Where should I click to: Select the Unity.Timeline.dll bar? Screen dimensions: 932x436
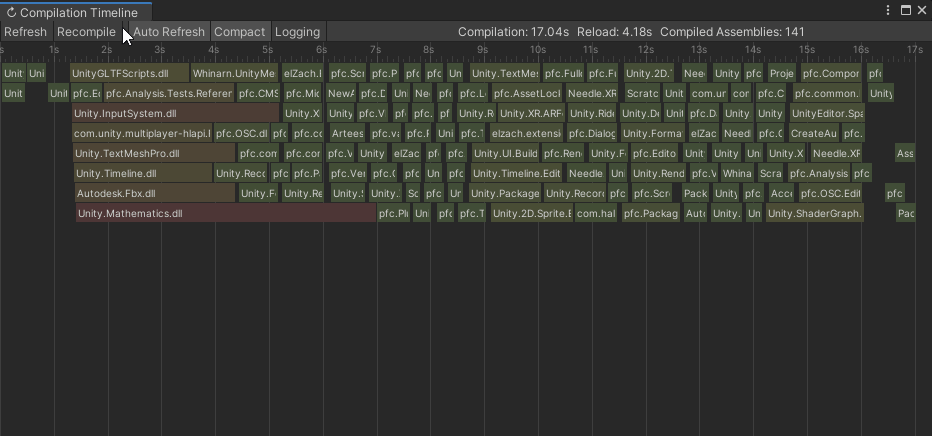(143, 173)
